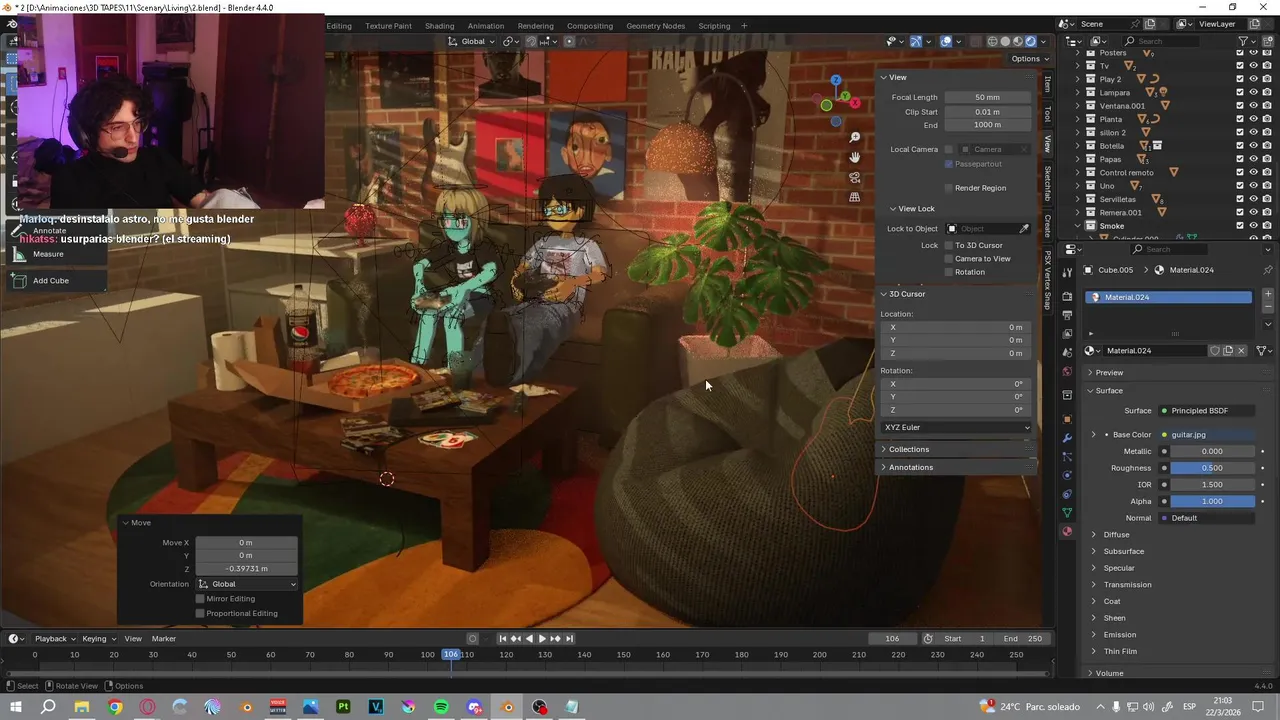
Task: Click the viewport zoom magnifier icon
Action: point(854,137)
